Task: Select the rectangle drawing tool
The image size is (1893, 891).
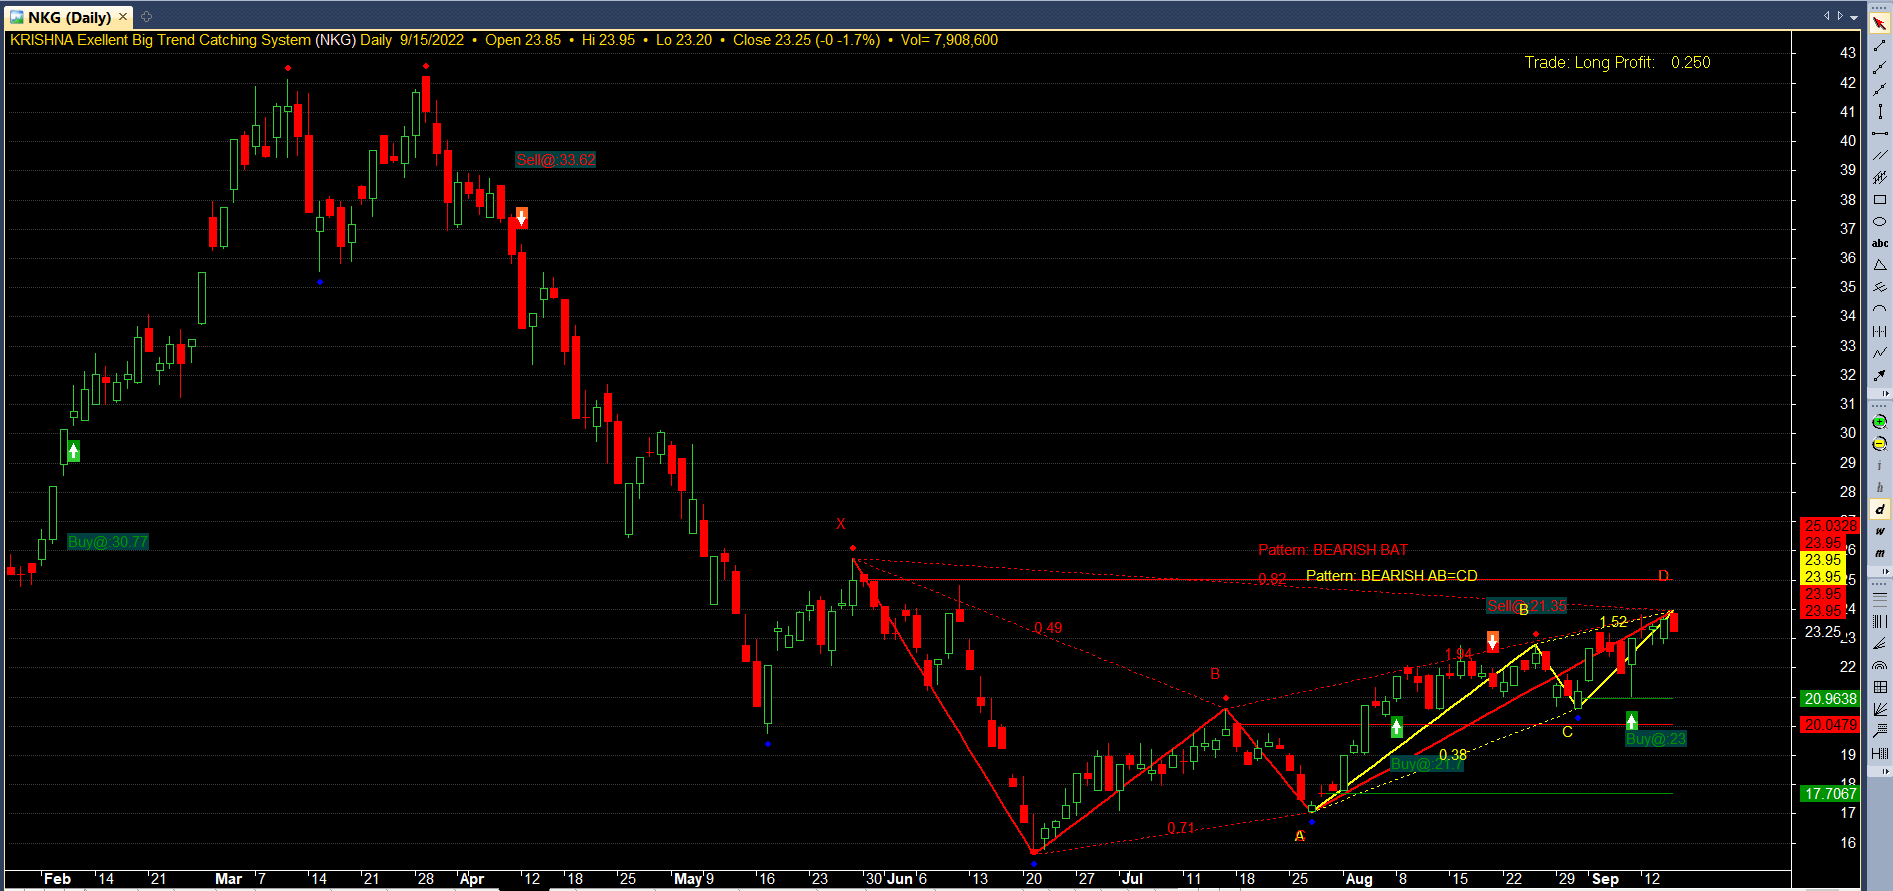Action: tap(1880, 199)
